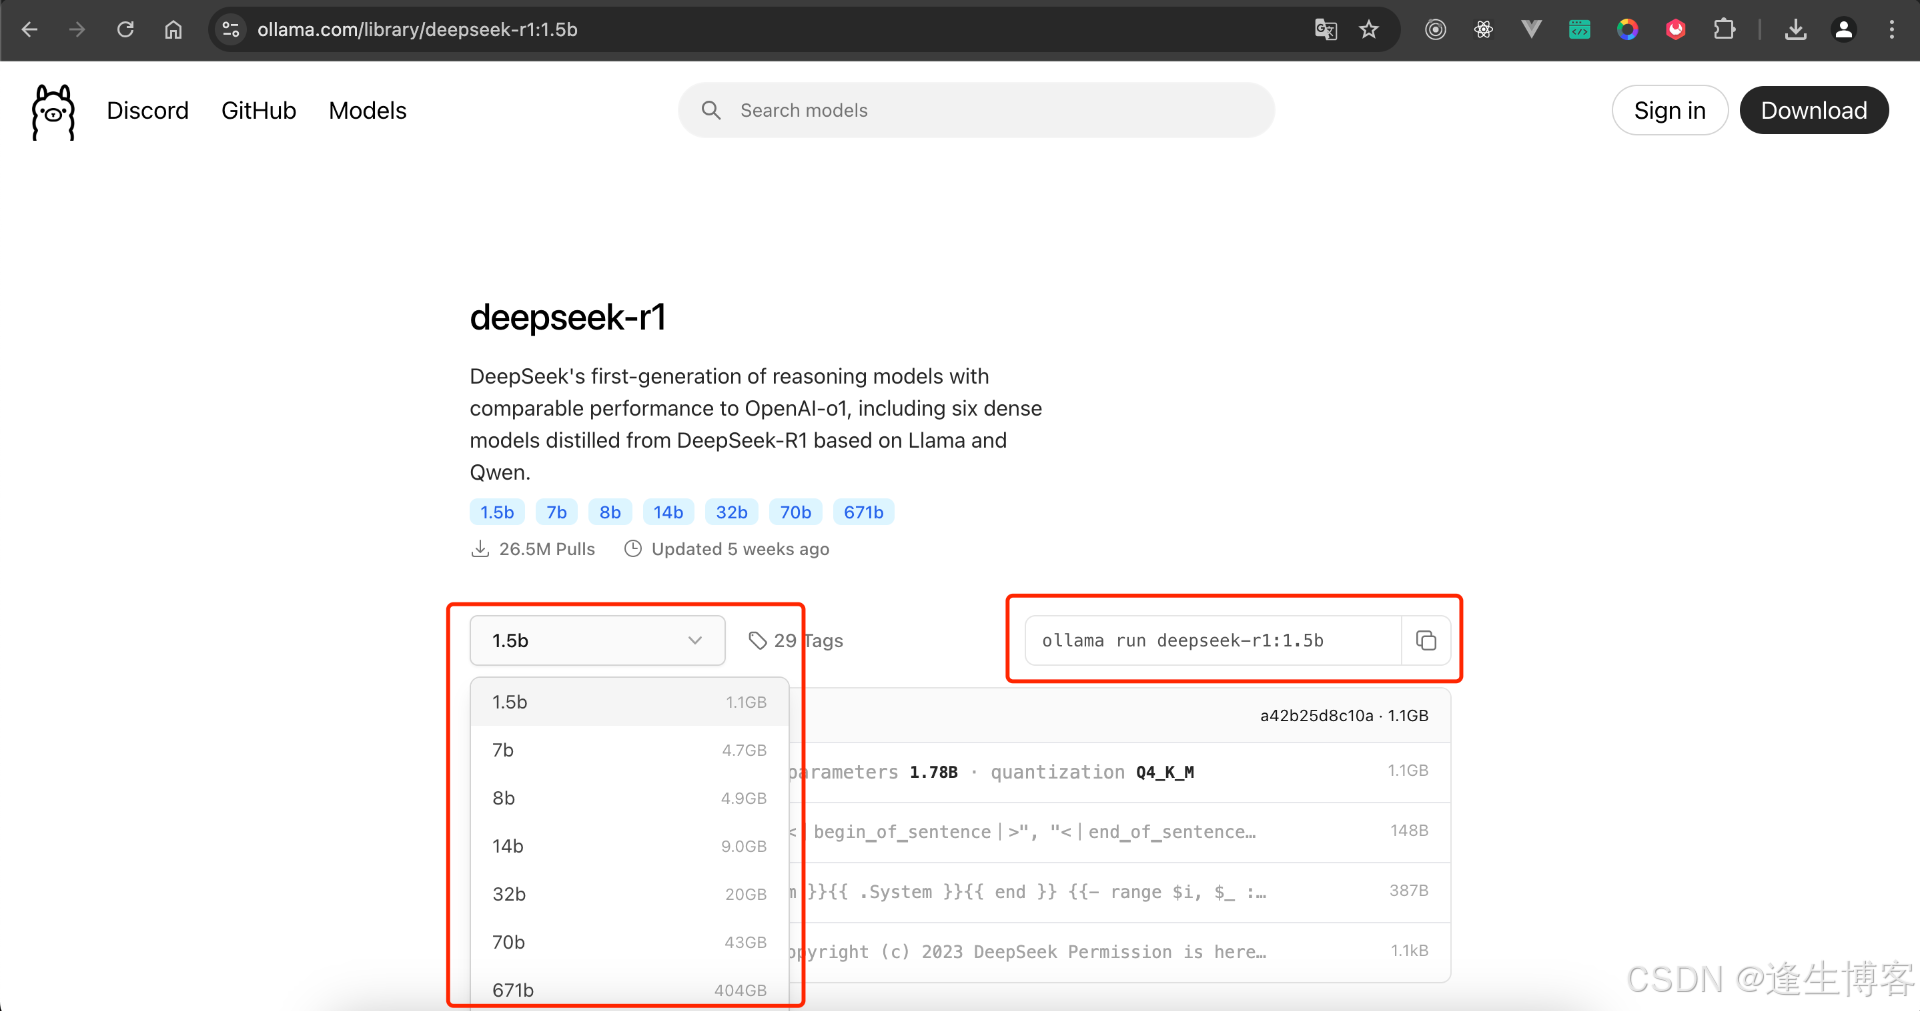Open the DeepSeek Permission license row
Screen dimensions: 1920x1011
1119,952
